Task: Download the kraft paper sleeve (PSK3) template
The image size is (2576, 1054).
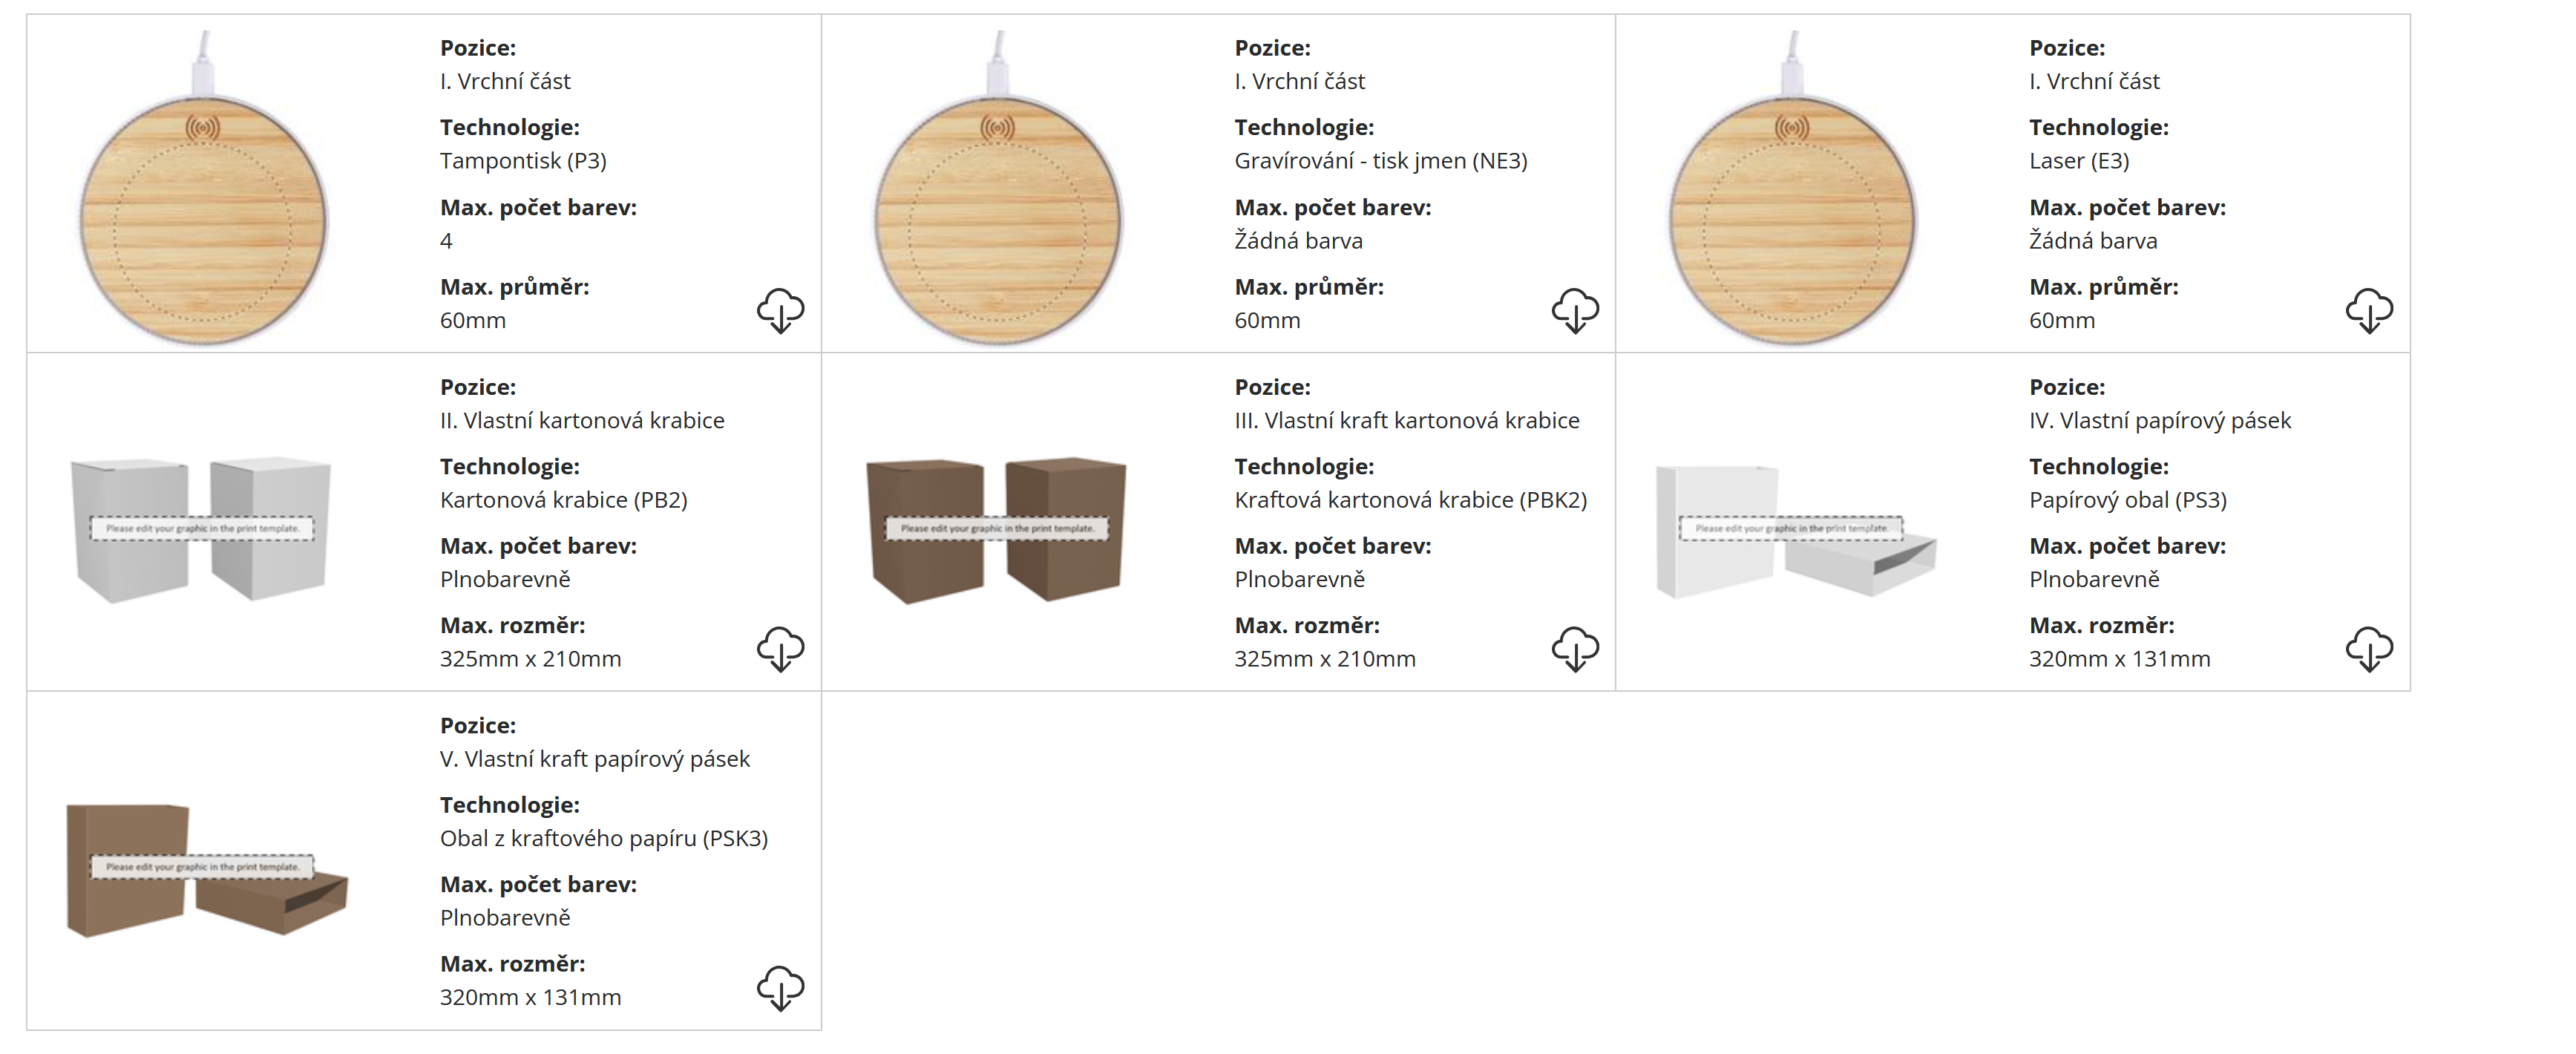Action: [x=780, y=987]
